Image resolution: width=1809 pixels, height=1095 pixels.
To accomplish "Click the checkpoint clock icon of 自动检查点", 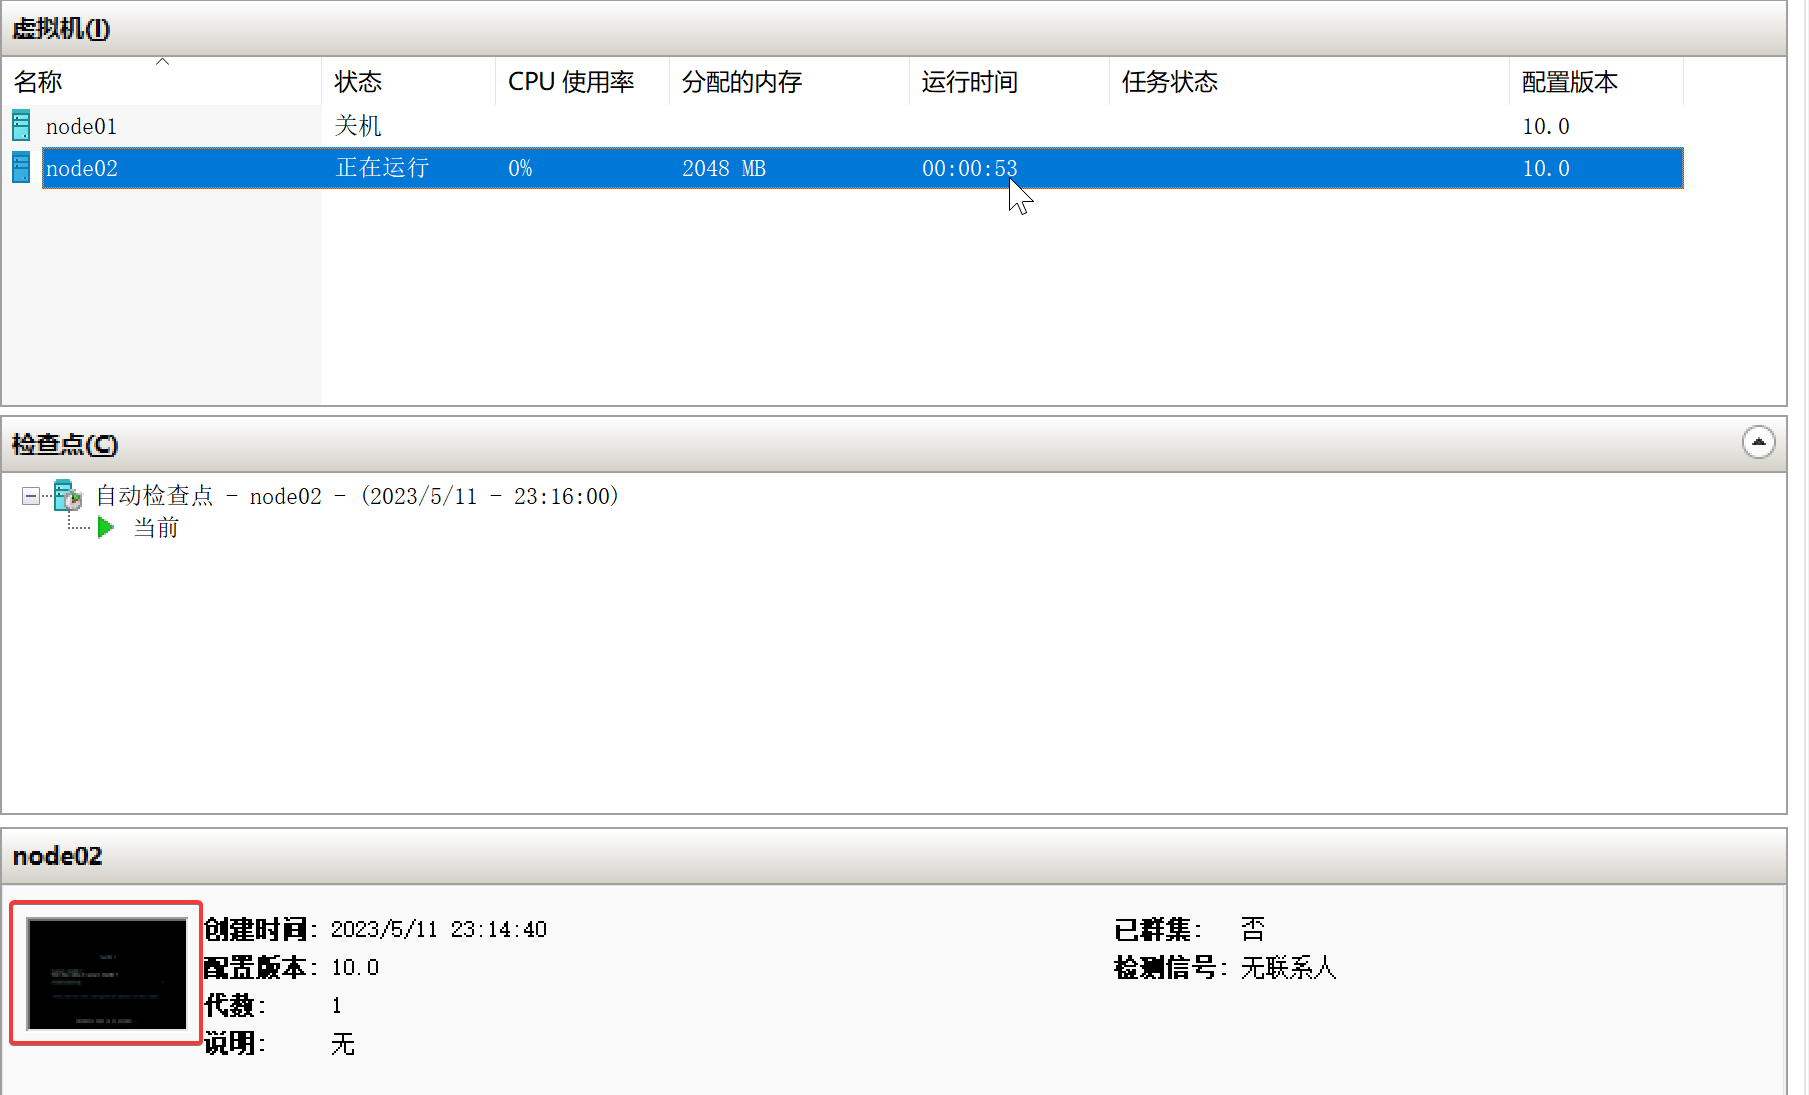I will click(x=73, y=500).
